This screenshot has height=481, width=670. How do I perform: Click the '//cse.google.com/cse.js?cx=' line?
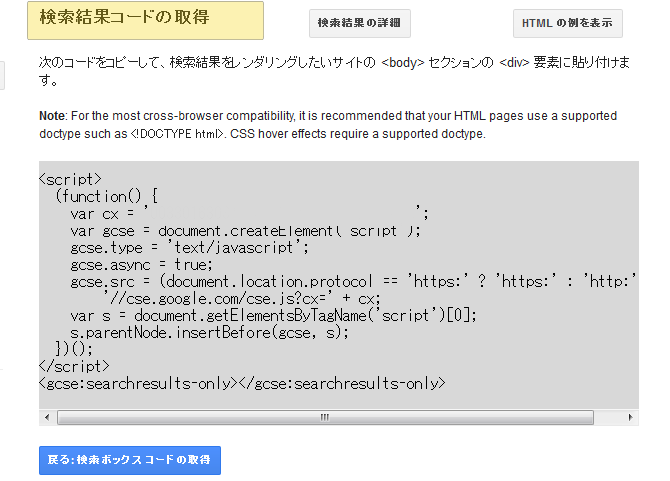pos(242,299)
